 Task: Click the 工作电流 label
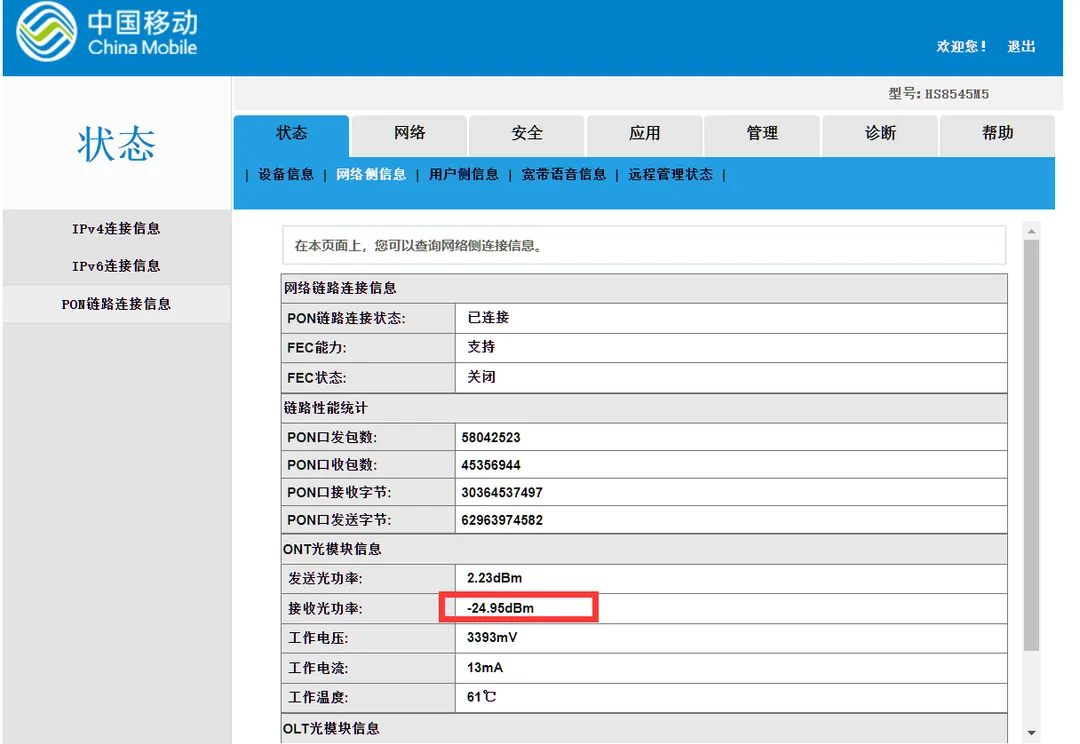(x=318, y=668)
